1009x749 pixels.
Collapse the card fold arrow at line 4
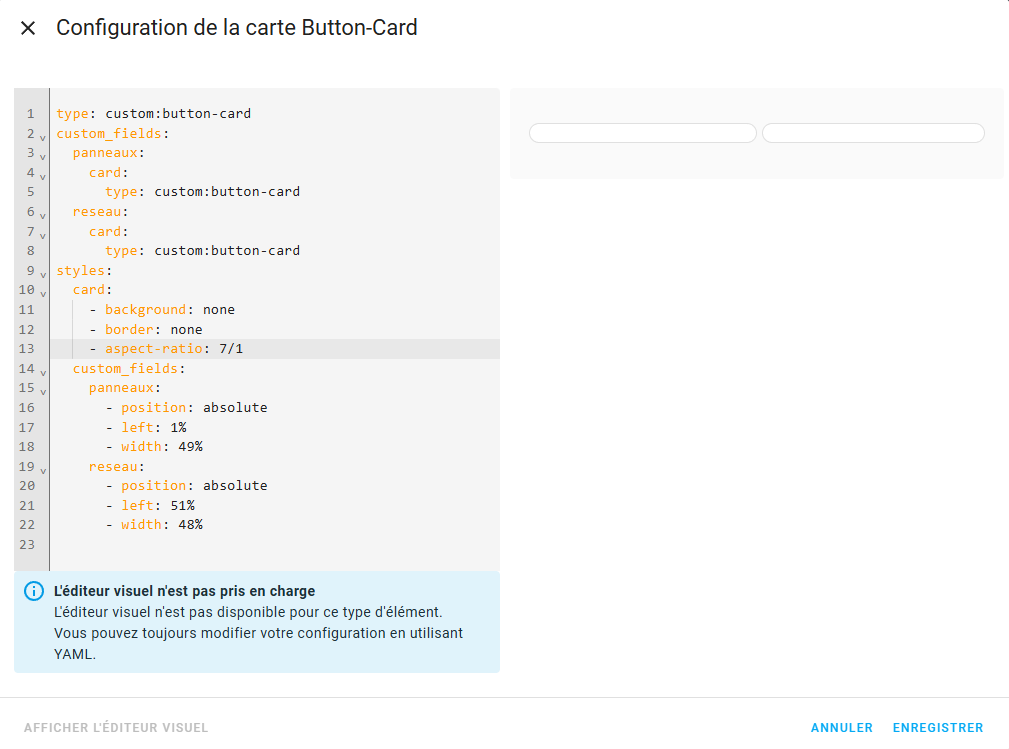pos(42,176)
